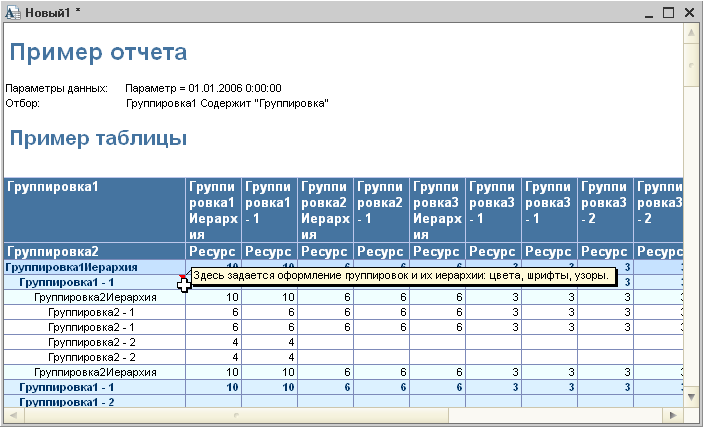Viewport: 703px width, 427px height.
Task: Select the Группировка1 - 2 row cell
Action: (95, 401)
